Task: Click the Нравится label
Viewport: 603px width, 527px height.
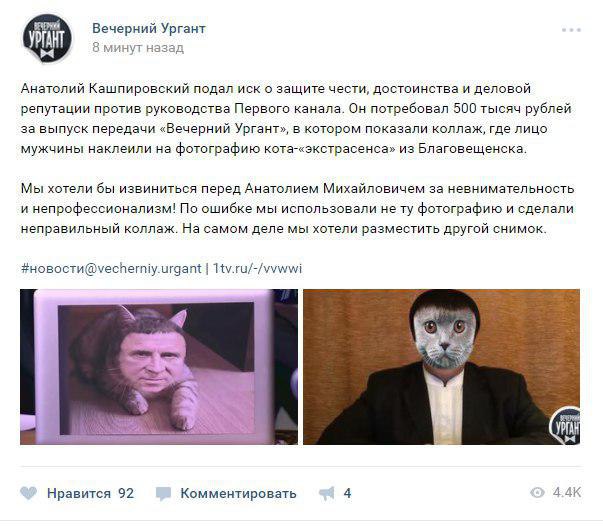Action: (79, 493)
